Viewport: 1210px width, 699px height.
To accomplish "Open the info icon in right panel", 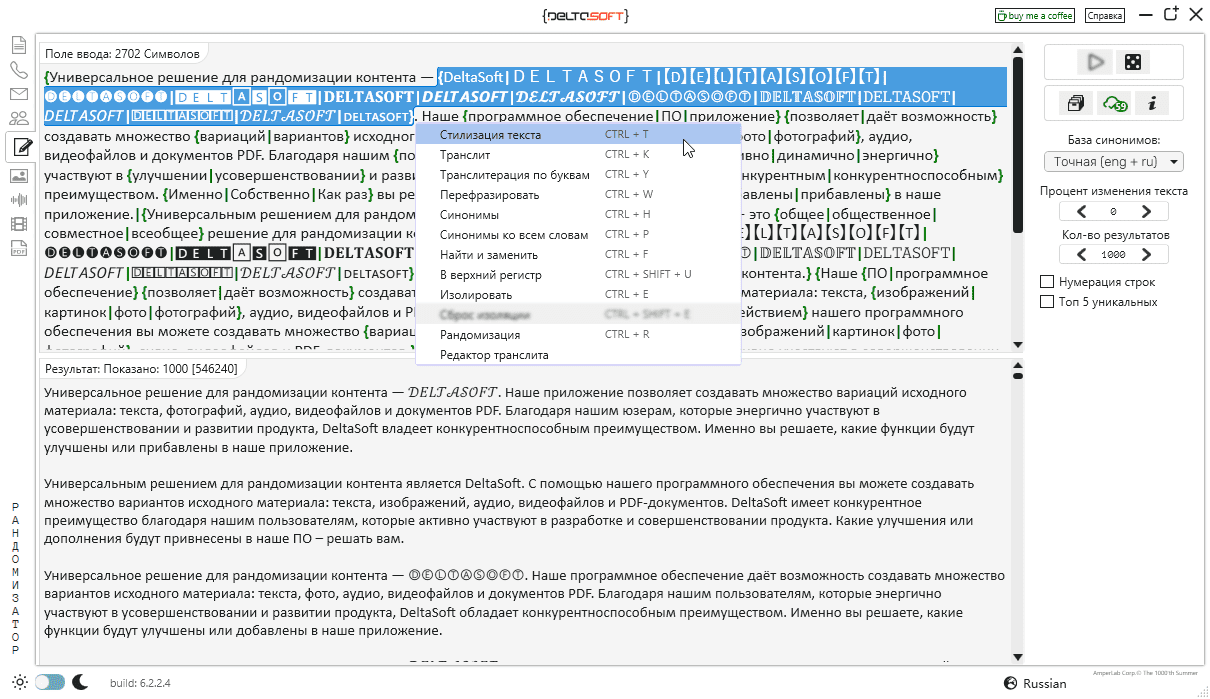I will click(x=1152, y=103).
